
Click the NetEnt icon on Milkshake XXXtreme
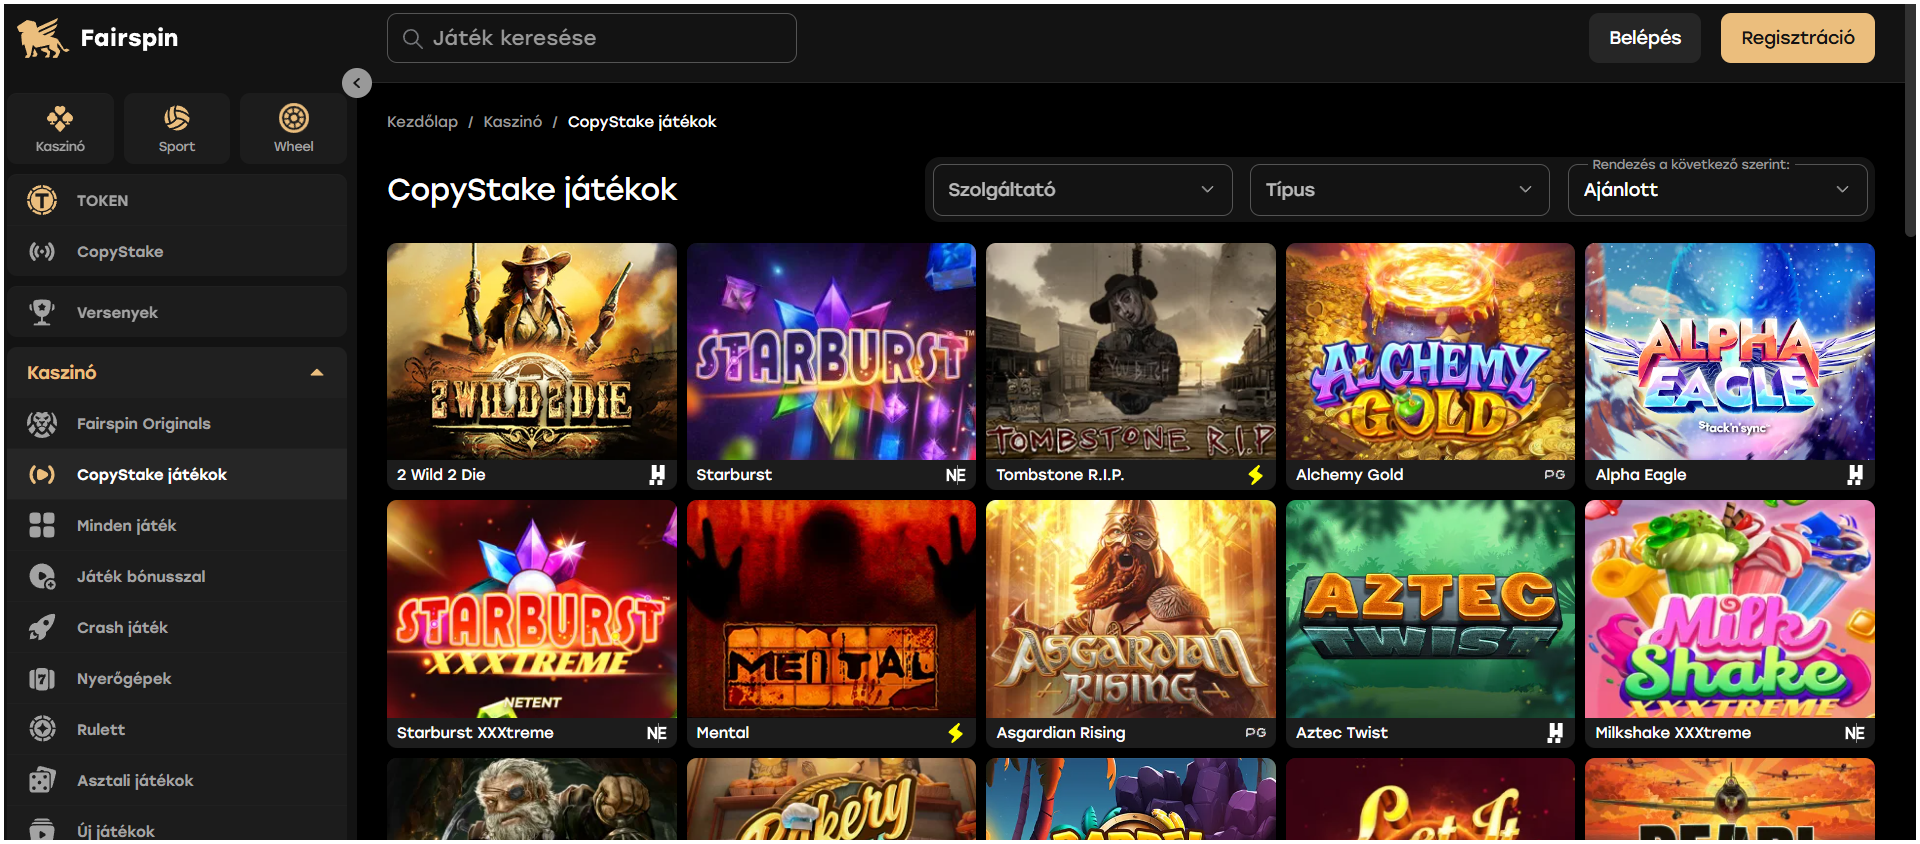coord(1855,733)
